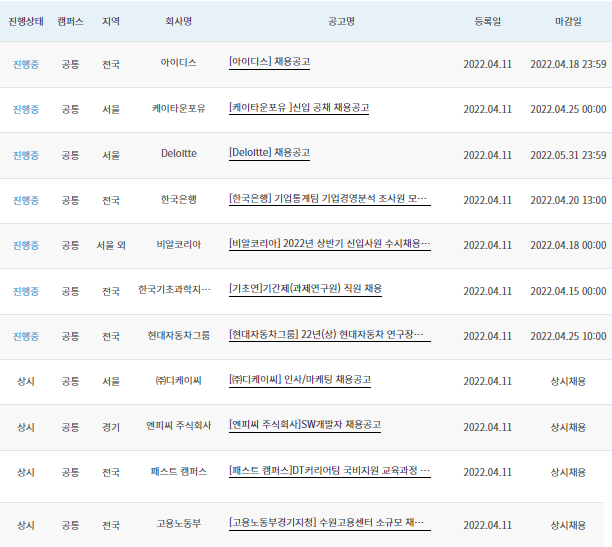Click company name 아이디스
Viewport: 612px width, 547px height.
[x=178, y=62]
